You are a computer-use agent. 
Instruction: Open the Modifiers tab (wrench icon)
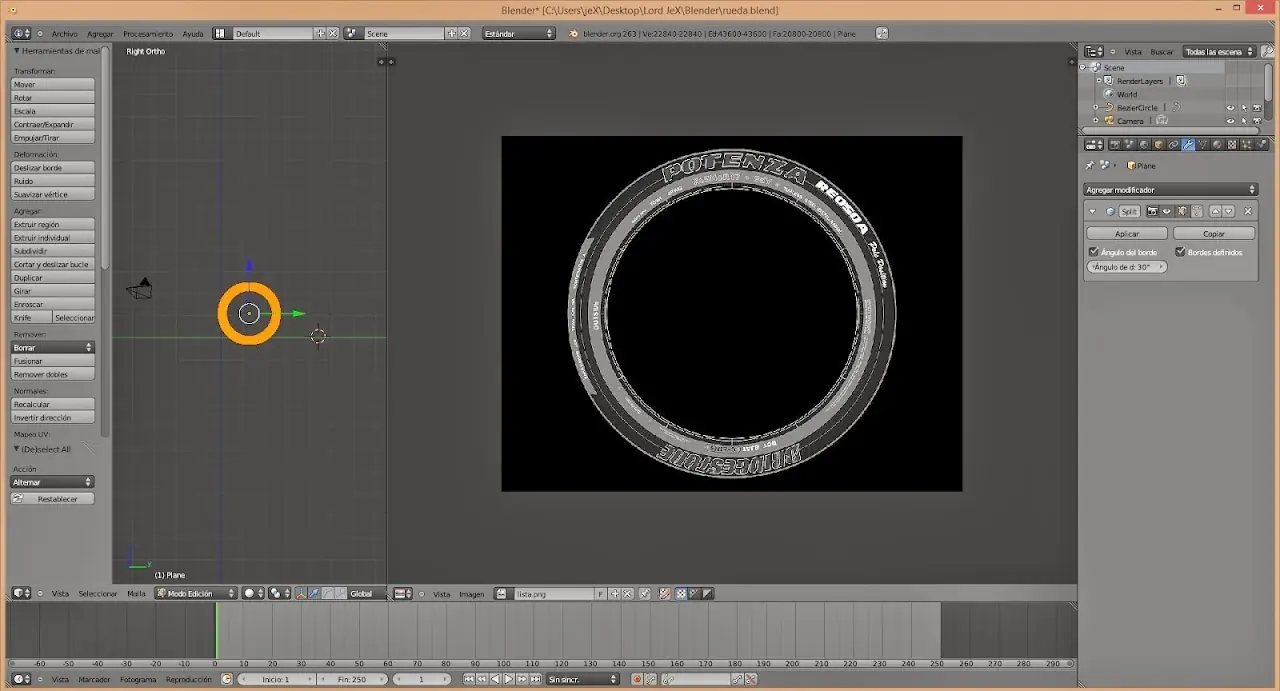pyautogui.click(x=1188, y=145)
